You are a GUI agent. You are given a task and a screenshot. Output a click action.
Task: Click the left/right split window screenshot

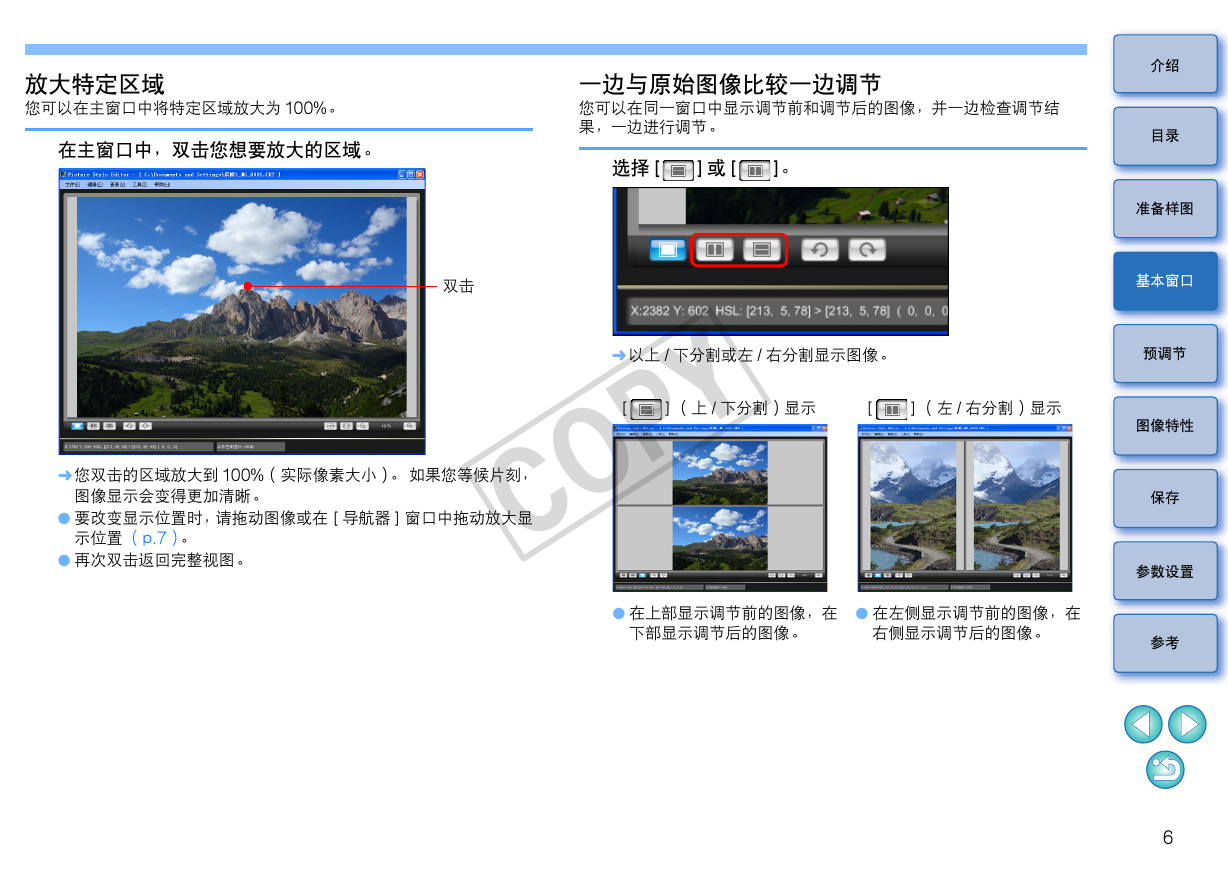point(965,508)
